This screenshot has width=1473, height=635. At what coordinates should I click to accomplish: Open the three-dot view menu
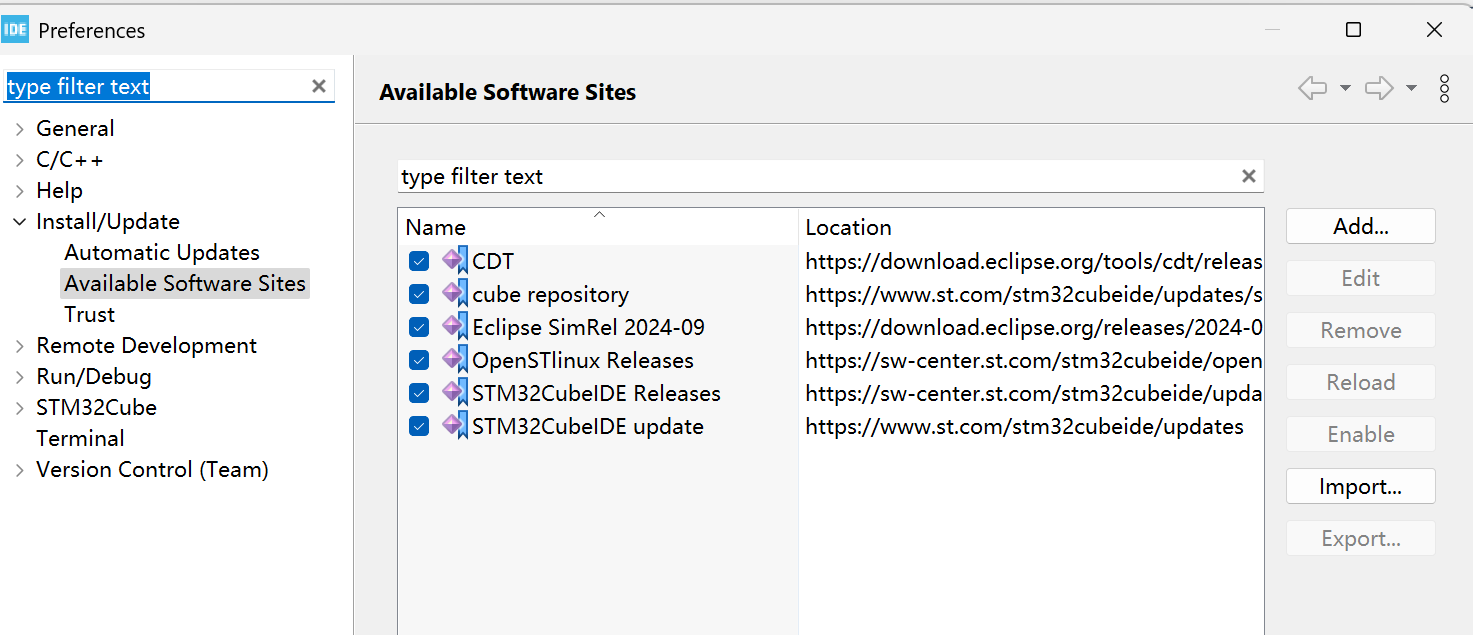[x=1445, y=89]
